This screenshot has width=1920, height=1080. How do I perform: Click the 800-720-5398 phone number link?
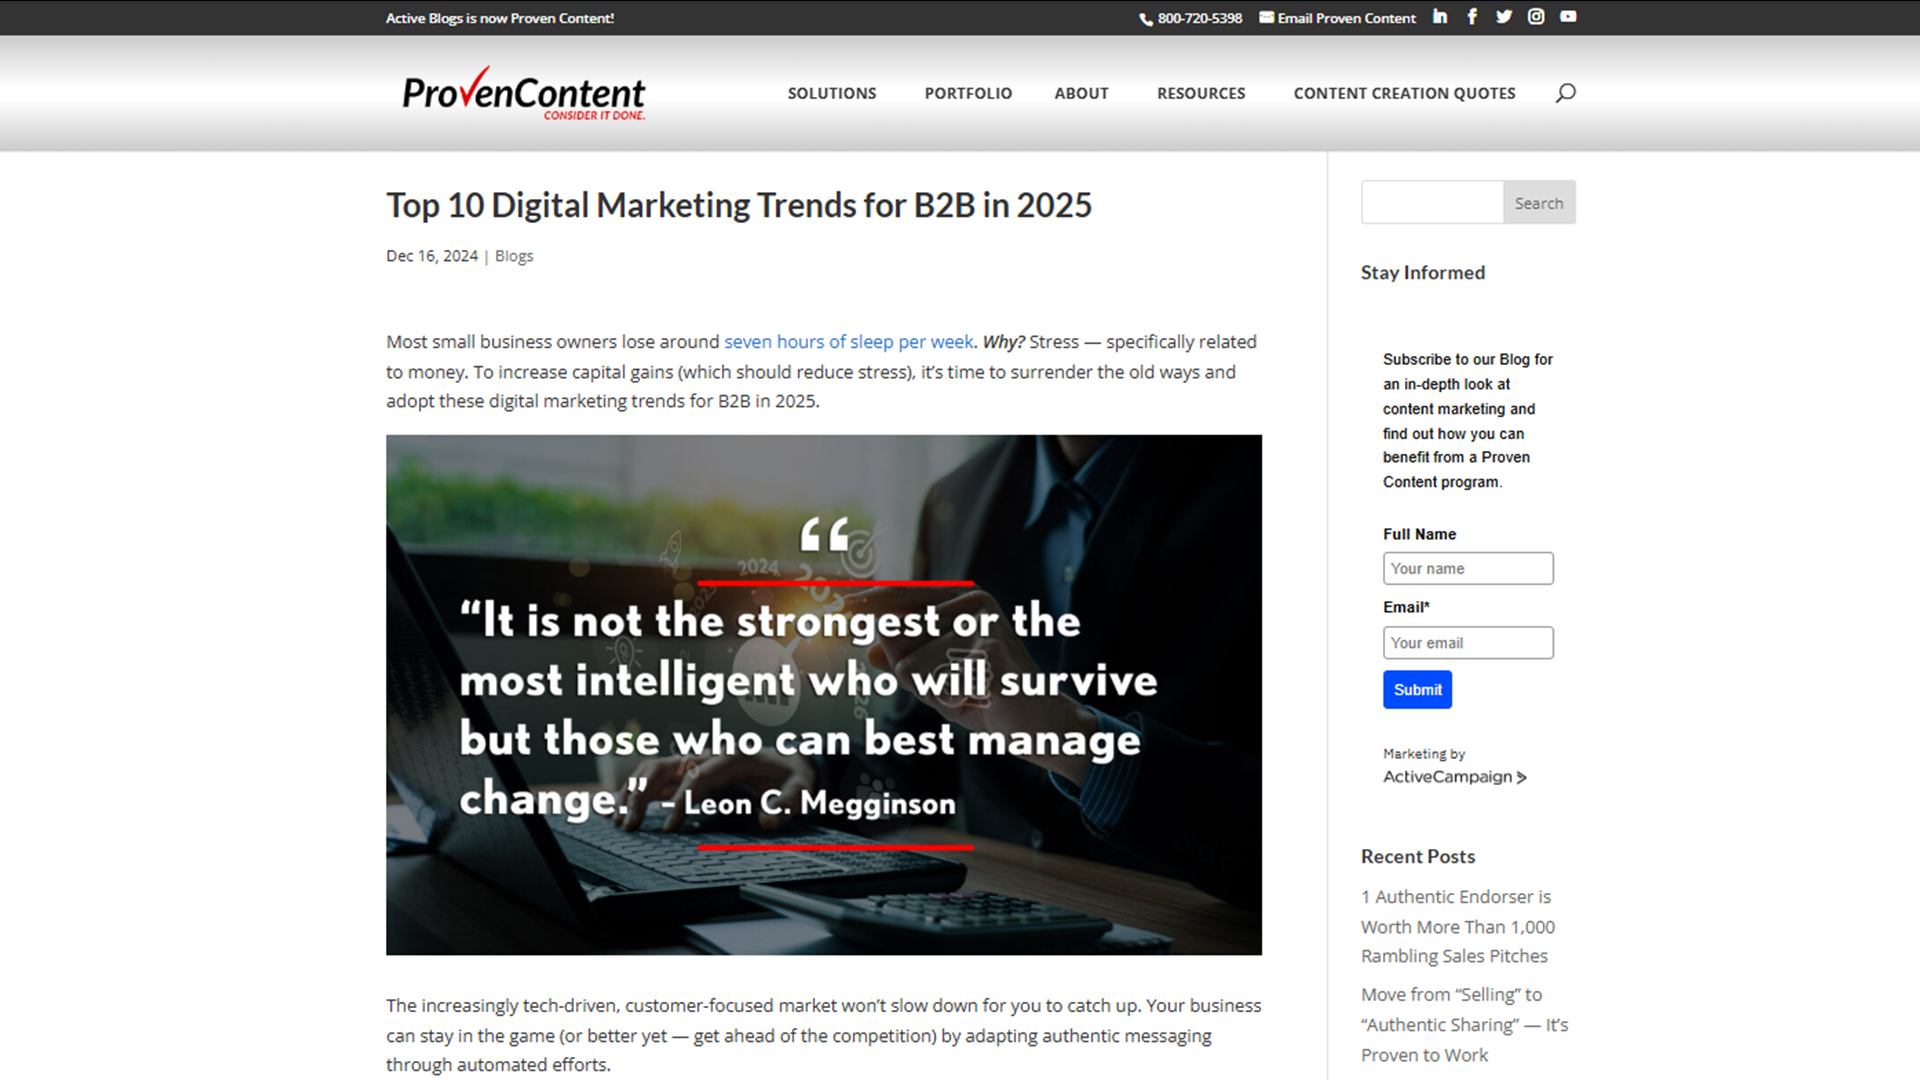(1199, 18)
